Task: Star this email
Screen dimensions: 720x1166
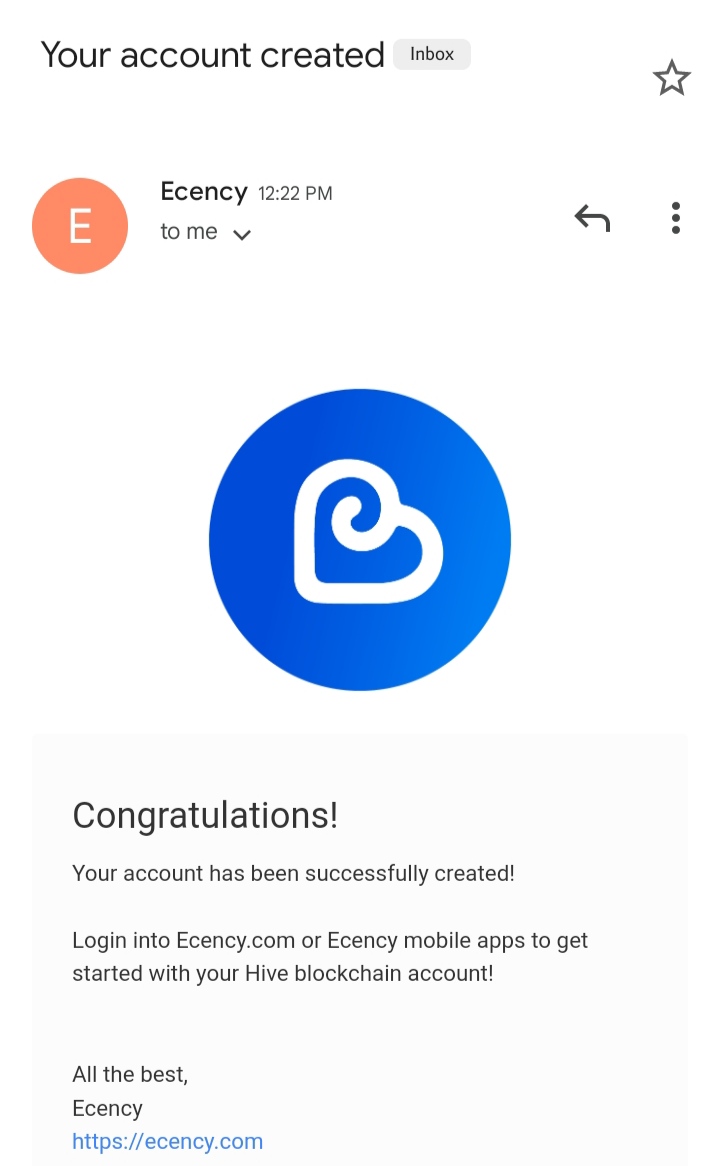Action: tap(672, 78)
